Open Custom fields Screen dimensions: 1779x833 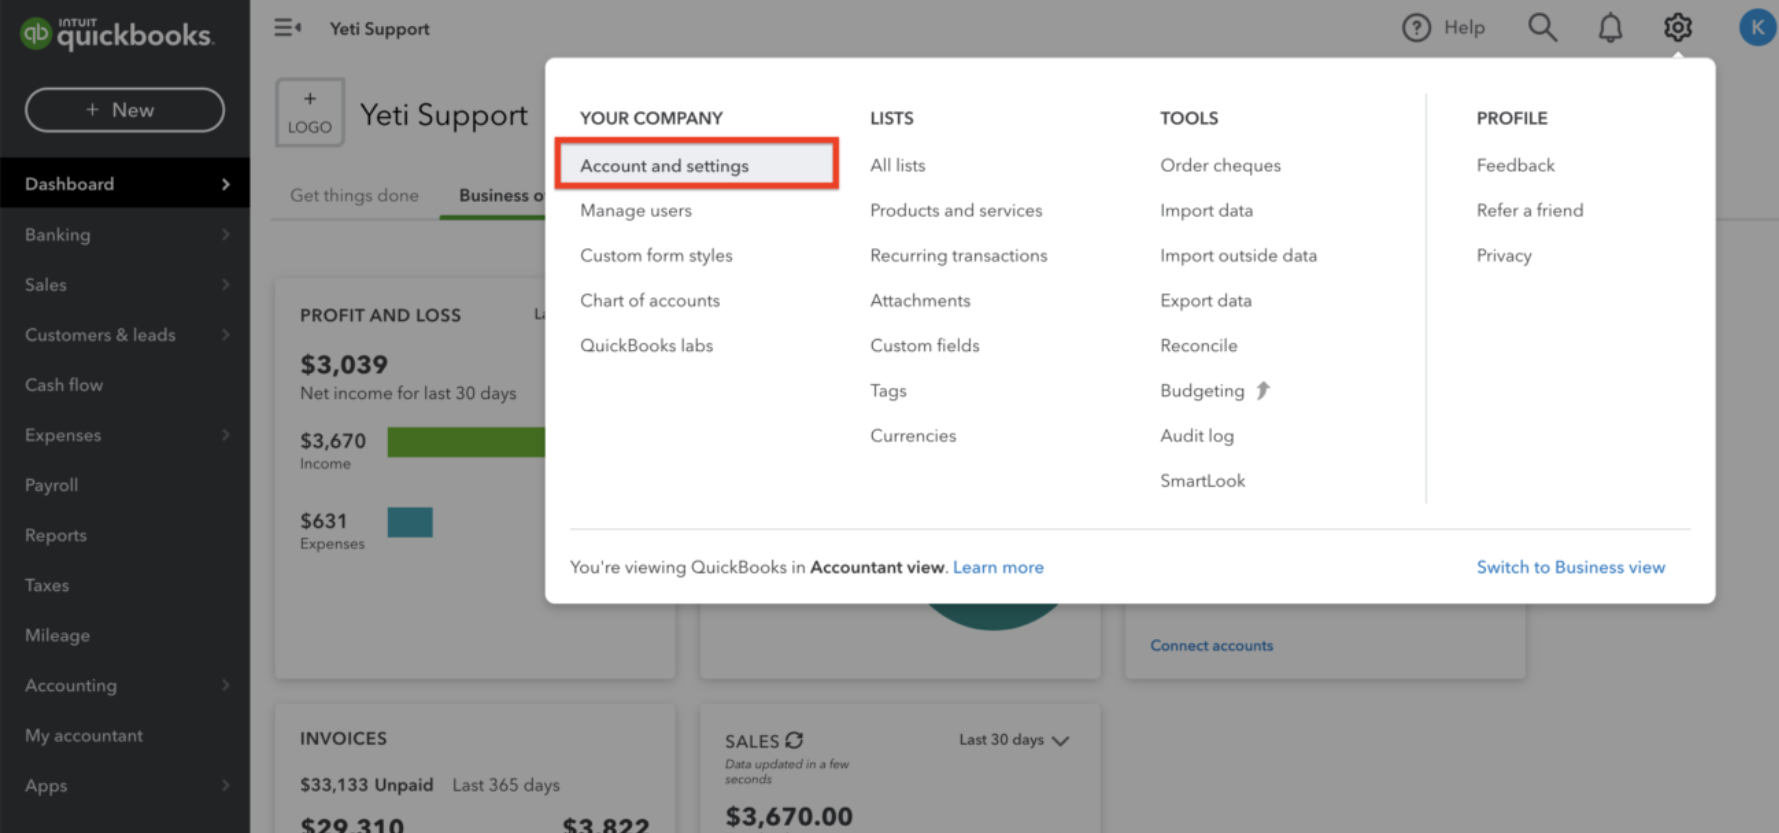(x=924, y=345)
